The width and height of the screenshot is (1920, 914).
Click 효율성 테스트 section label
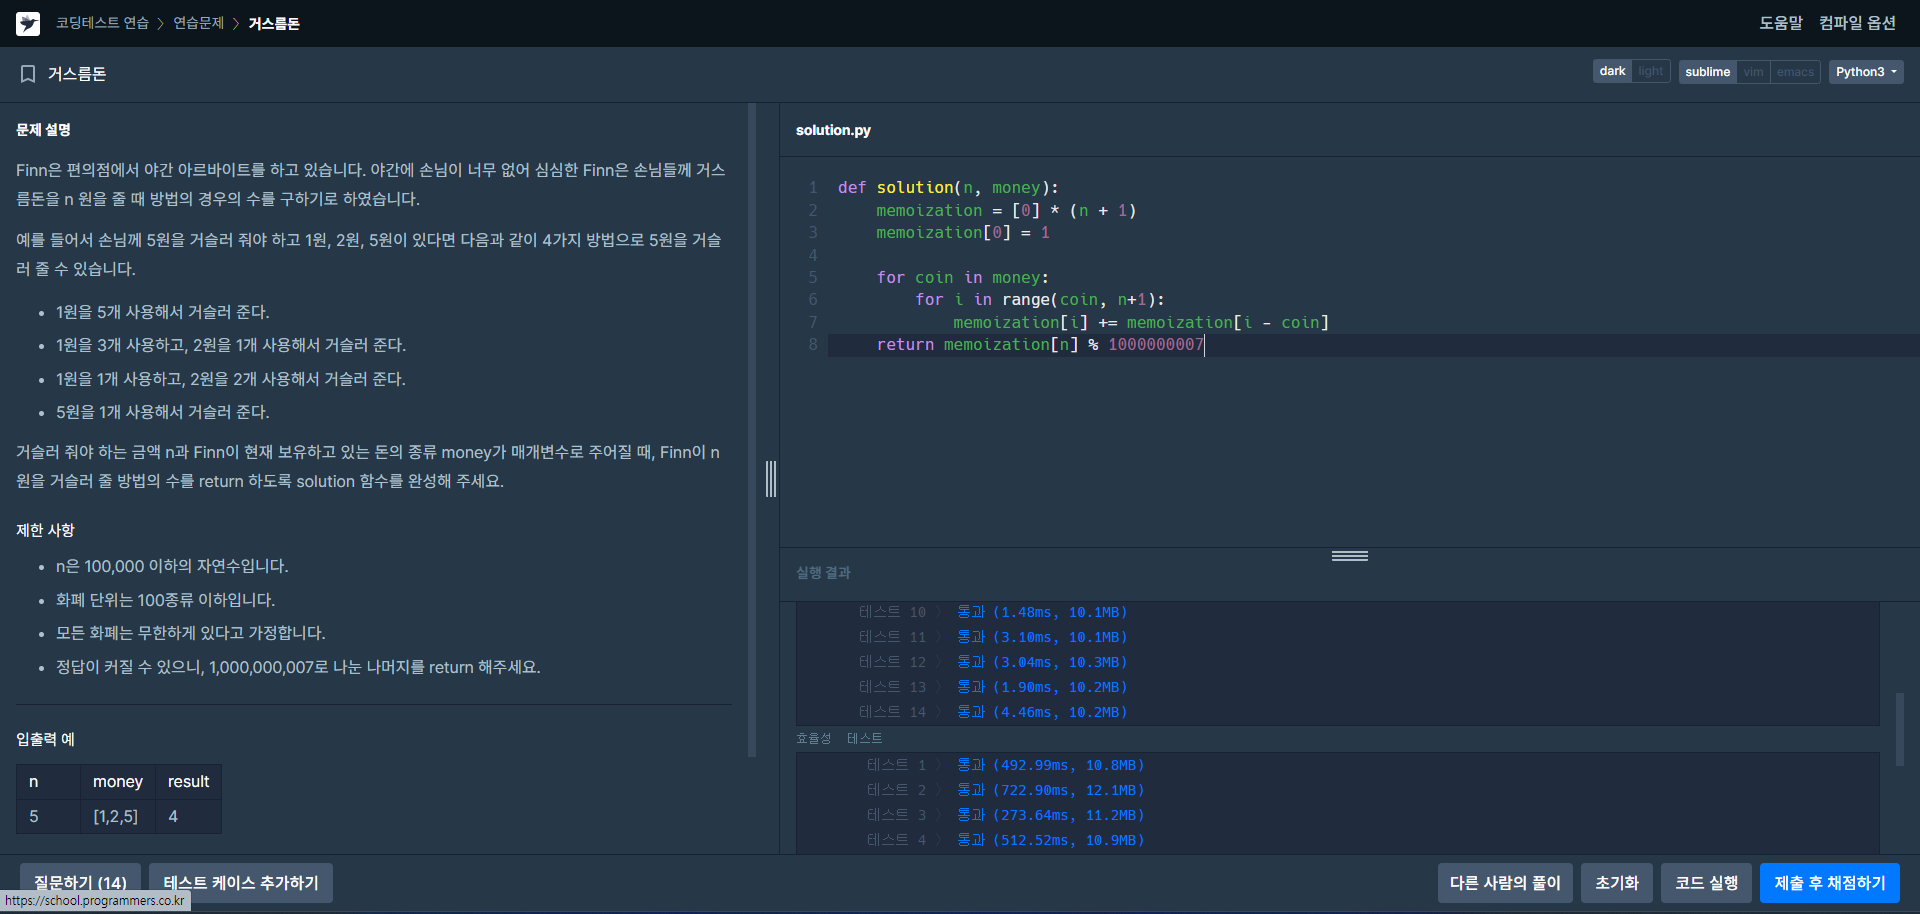coord(839,738)
